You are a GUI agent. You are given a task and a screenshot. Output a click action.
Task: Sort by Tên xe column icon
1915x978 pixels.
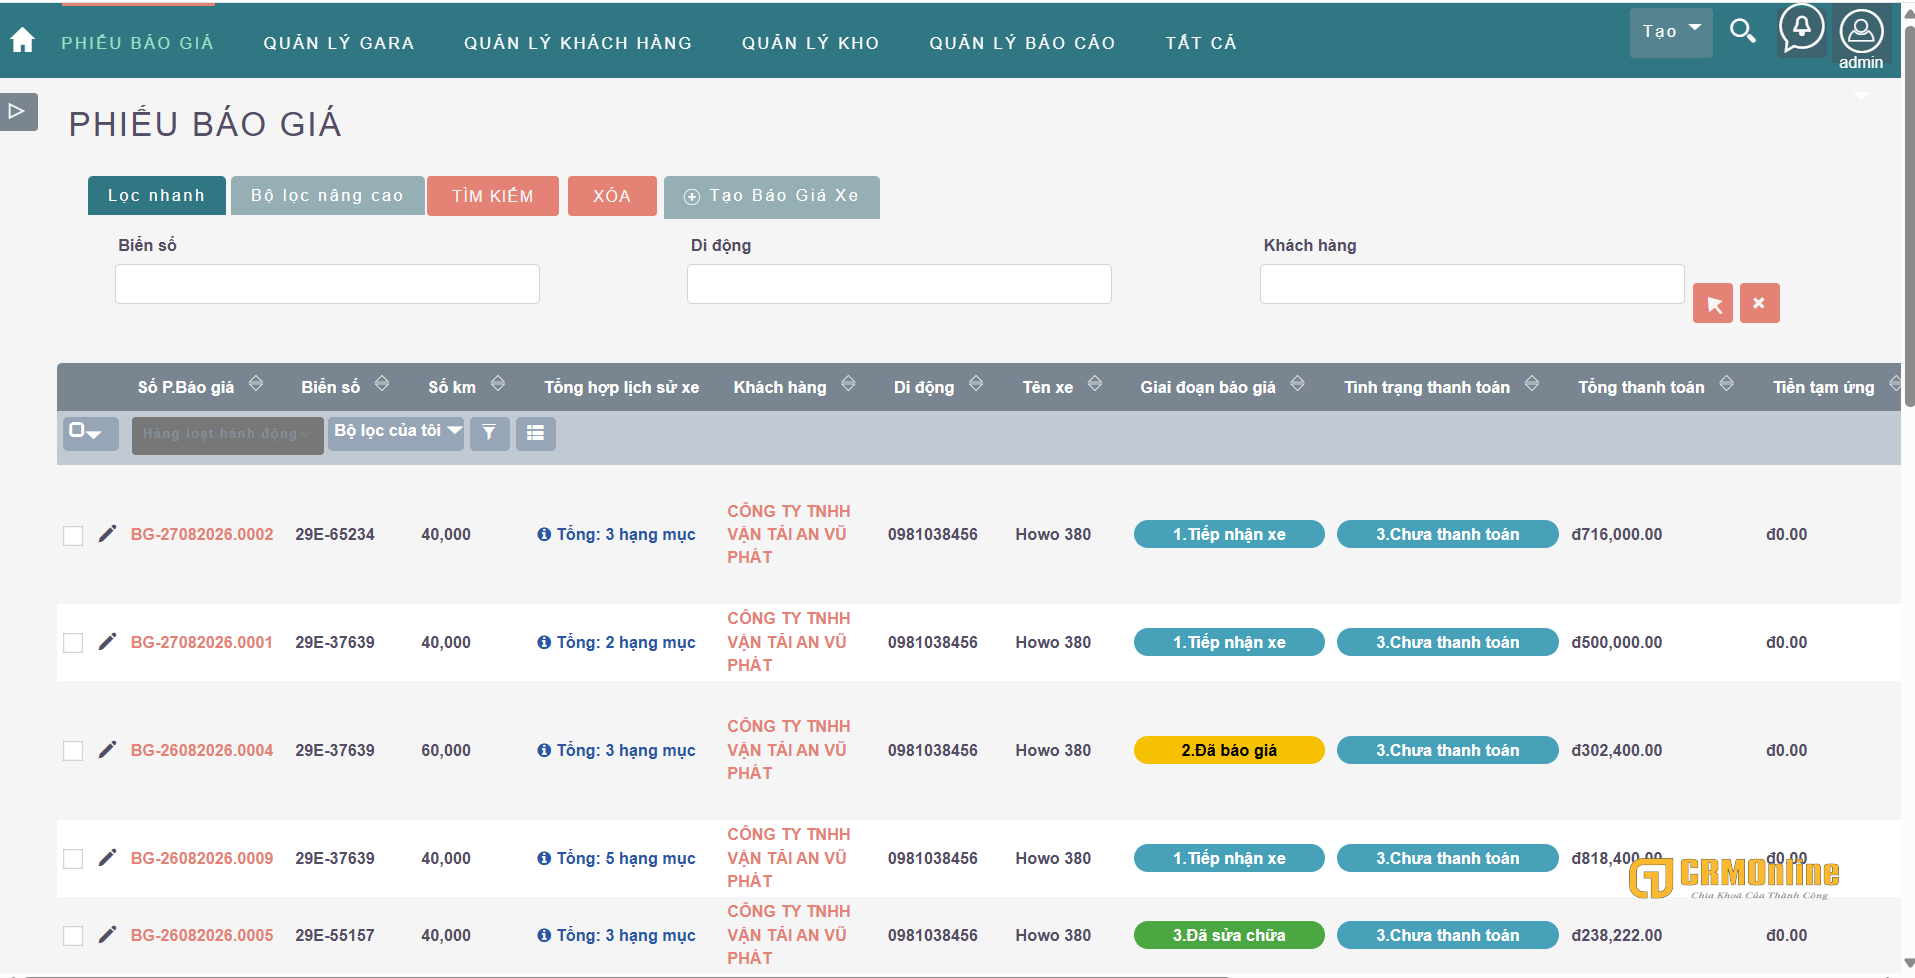coord(1095,384)
